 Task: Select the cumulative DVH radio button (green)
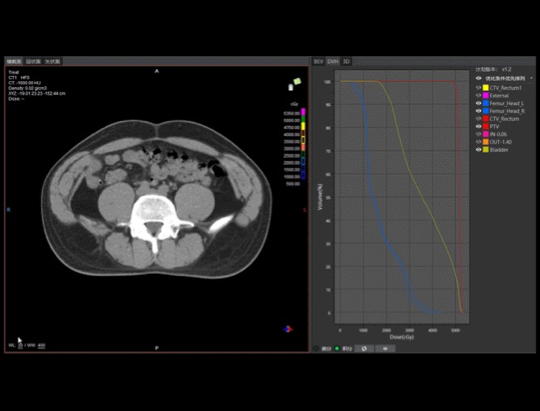coord(337,349)
